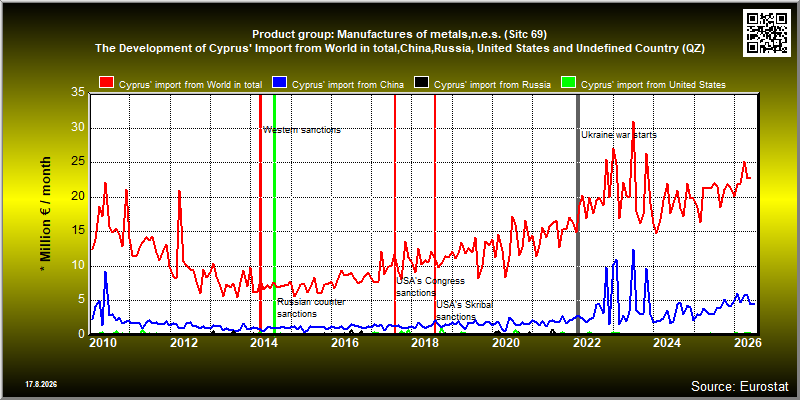Click the x-axis year label 2010
This screenshot has height=400, width=800.
coord(103,343)
